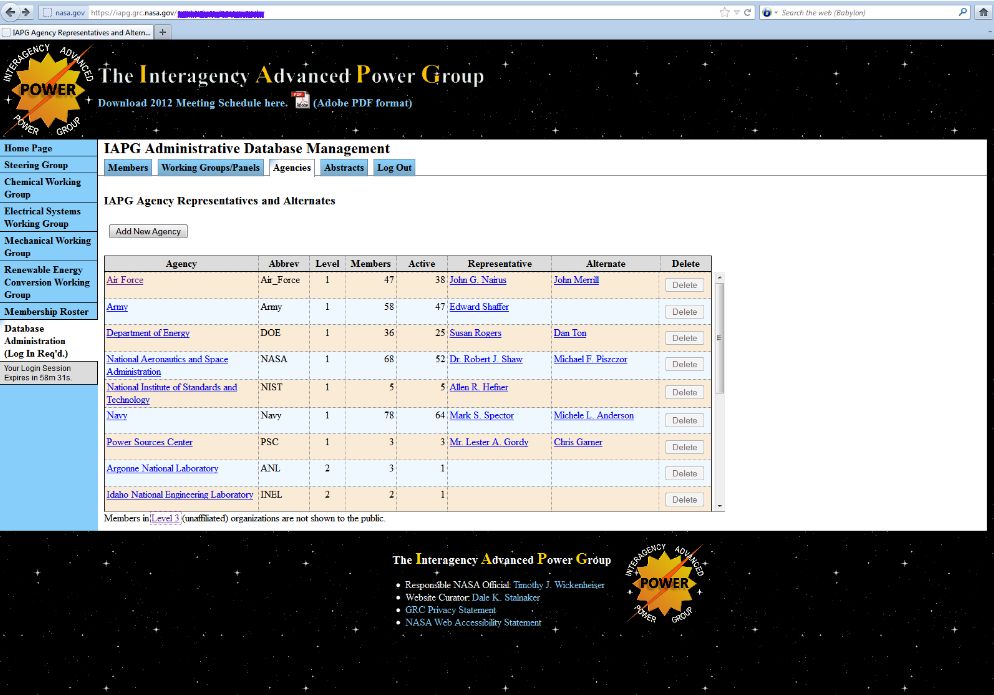Click the table scrollbar down arrow
The image size is (994, 695).
719,506
